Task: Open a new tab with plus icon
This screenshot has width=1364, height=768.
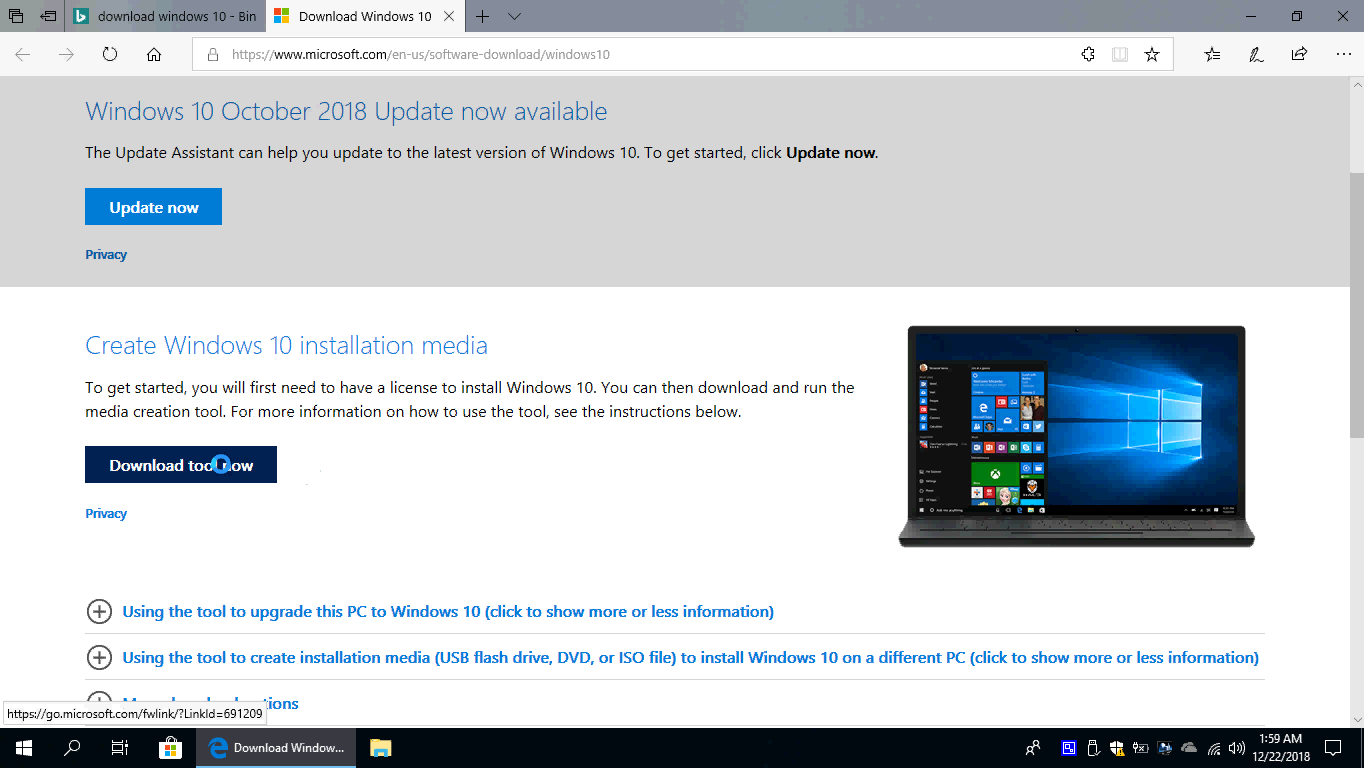Action: tap(483, 16)
